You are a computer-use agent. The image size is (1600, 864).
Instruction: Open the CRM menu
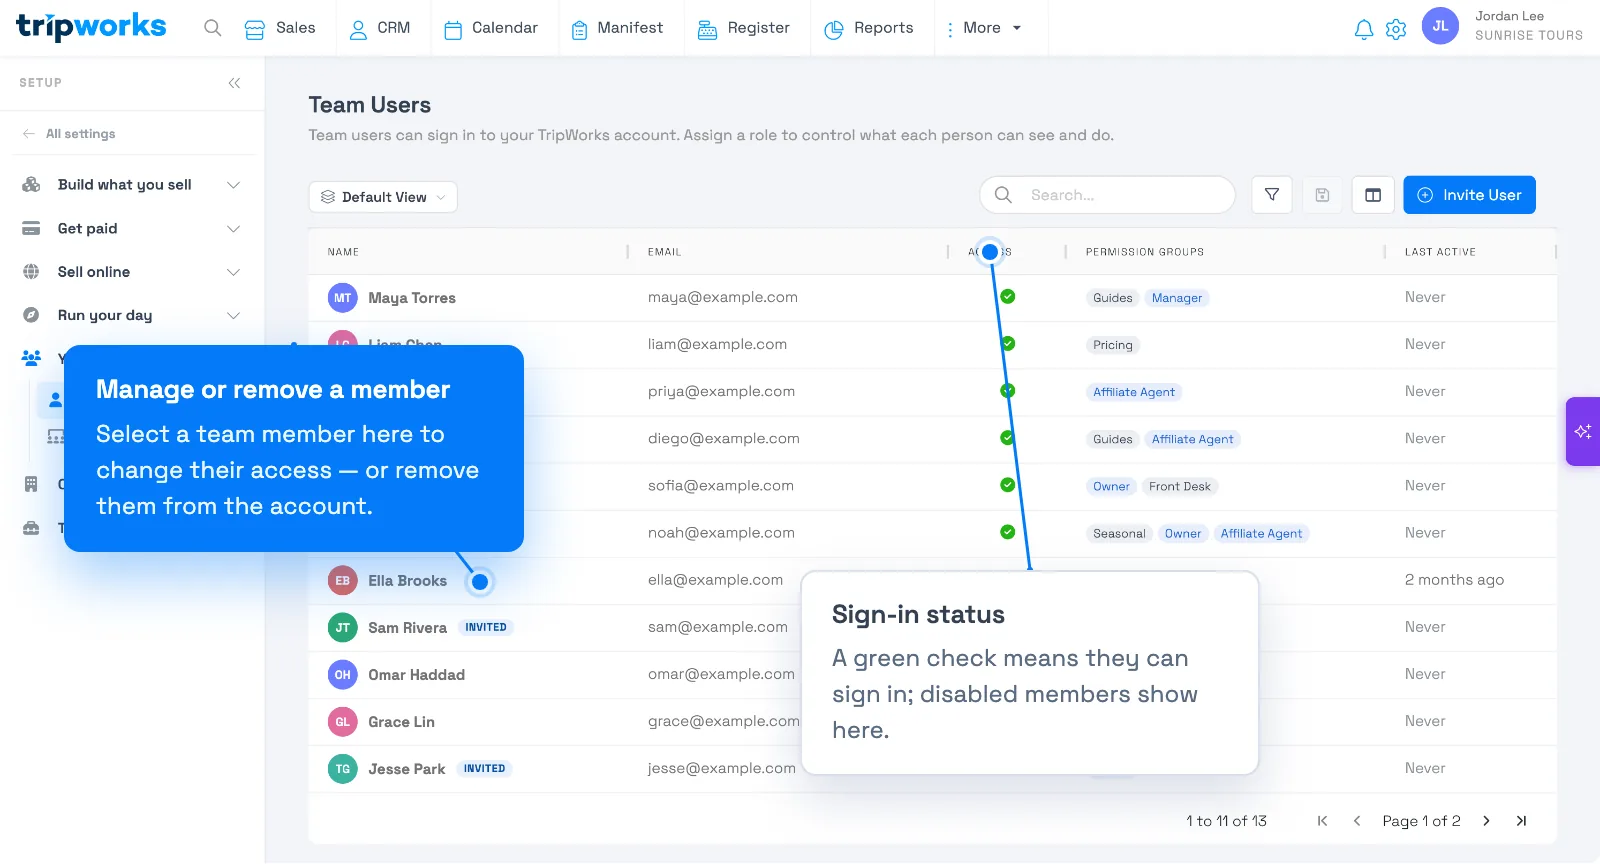[380, 28]
